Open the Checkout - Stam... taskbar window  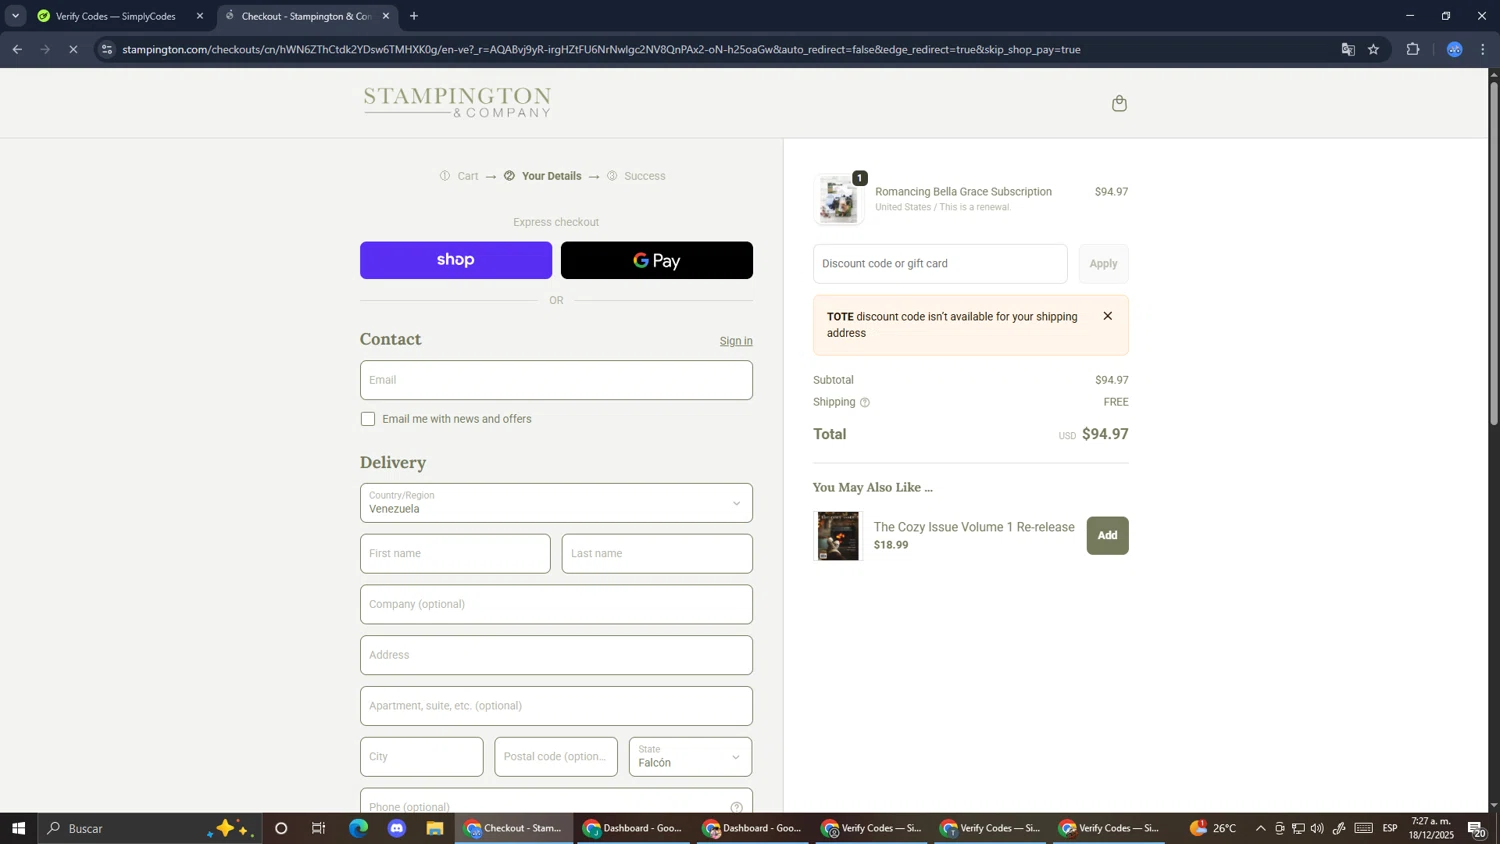(x=515, y=829)
